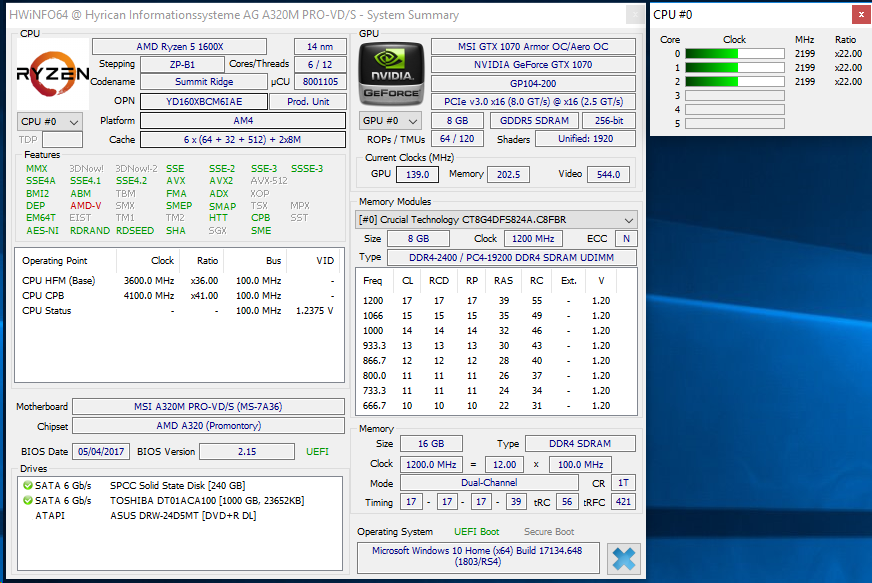
Task: Click the tRFC 421 timing field
Action: tap(623, 502)
